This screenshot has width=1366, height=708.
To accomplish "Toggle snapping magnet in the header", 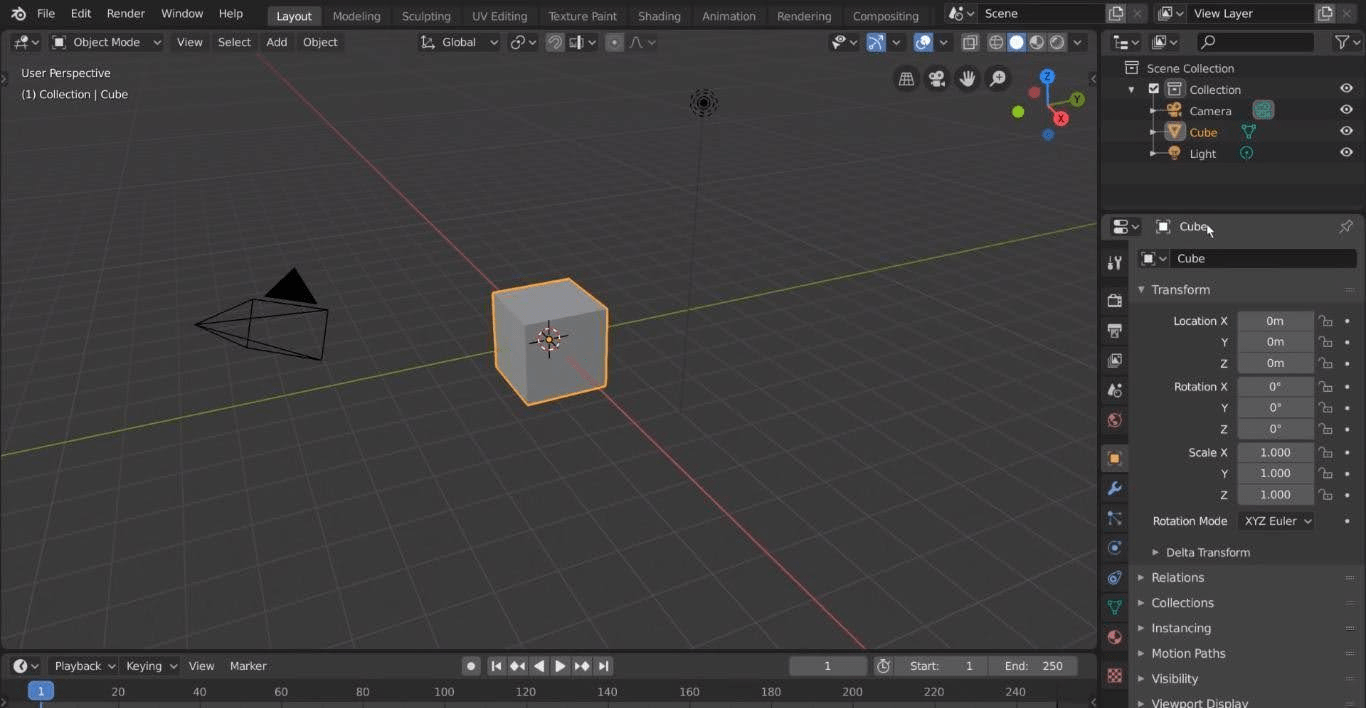I will pyautogui.click(x=555, y=42).
